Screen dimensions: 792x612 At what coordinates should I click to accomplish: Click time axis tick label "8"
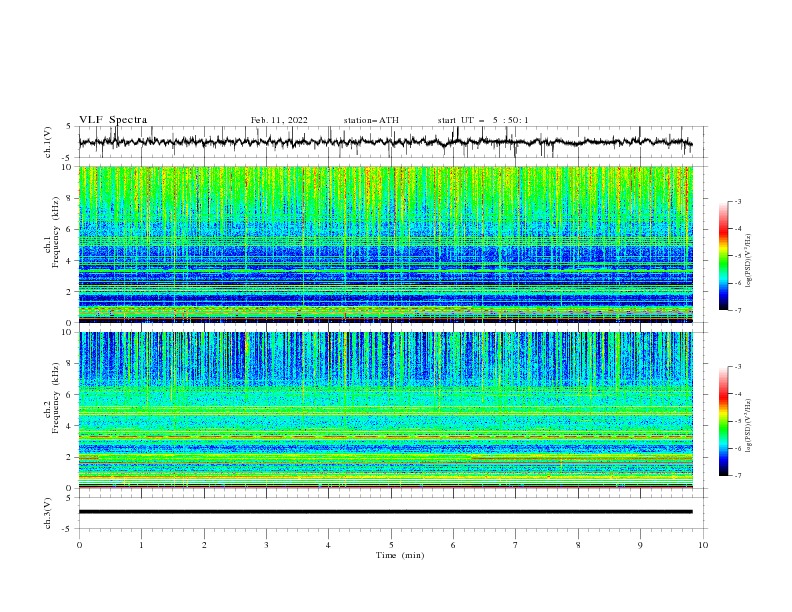pyautogui.click(x=578, y=545)
